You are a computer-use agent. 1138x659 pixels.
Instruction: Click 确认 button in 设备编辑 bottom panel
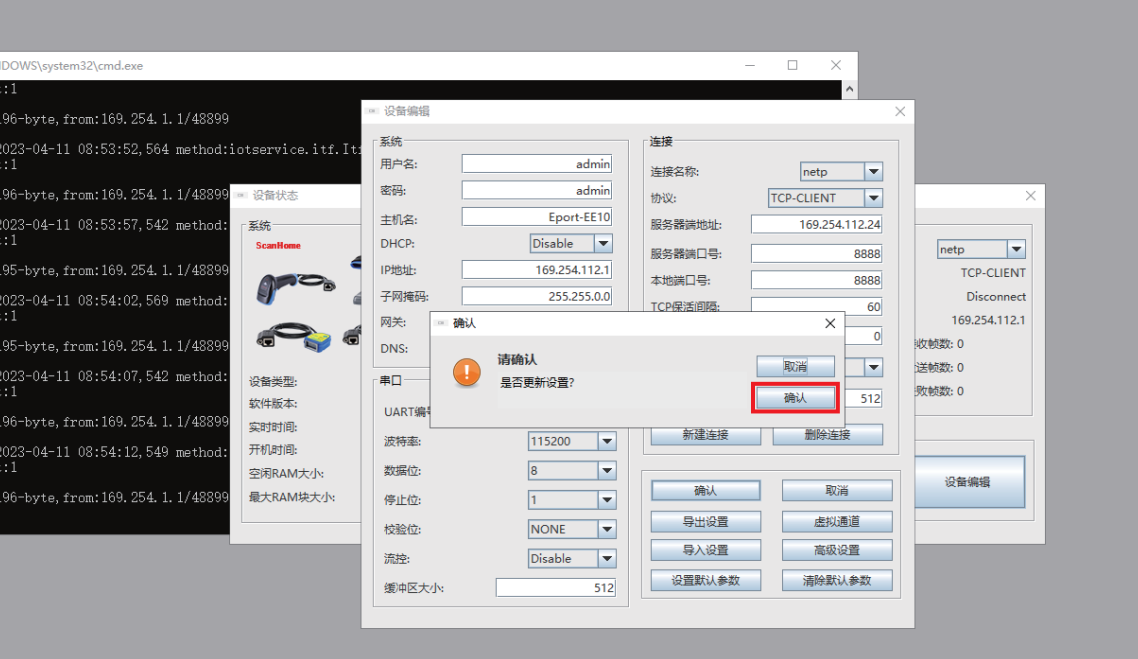point(705,491)
